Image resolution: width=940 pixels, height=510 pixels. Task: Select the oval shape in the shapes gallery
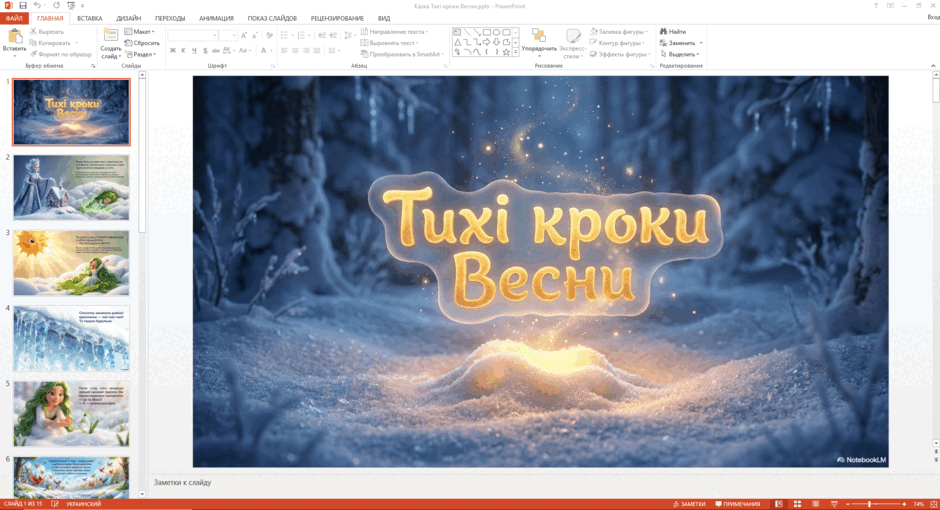[x=497, y=32]
